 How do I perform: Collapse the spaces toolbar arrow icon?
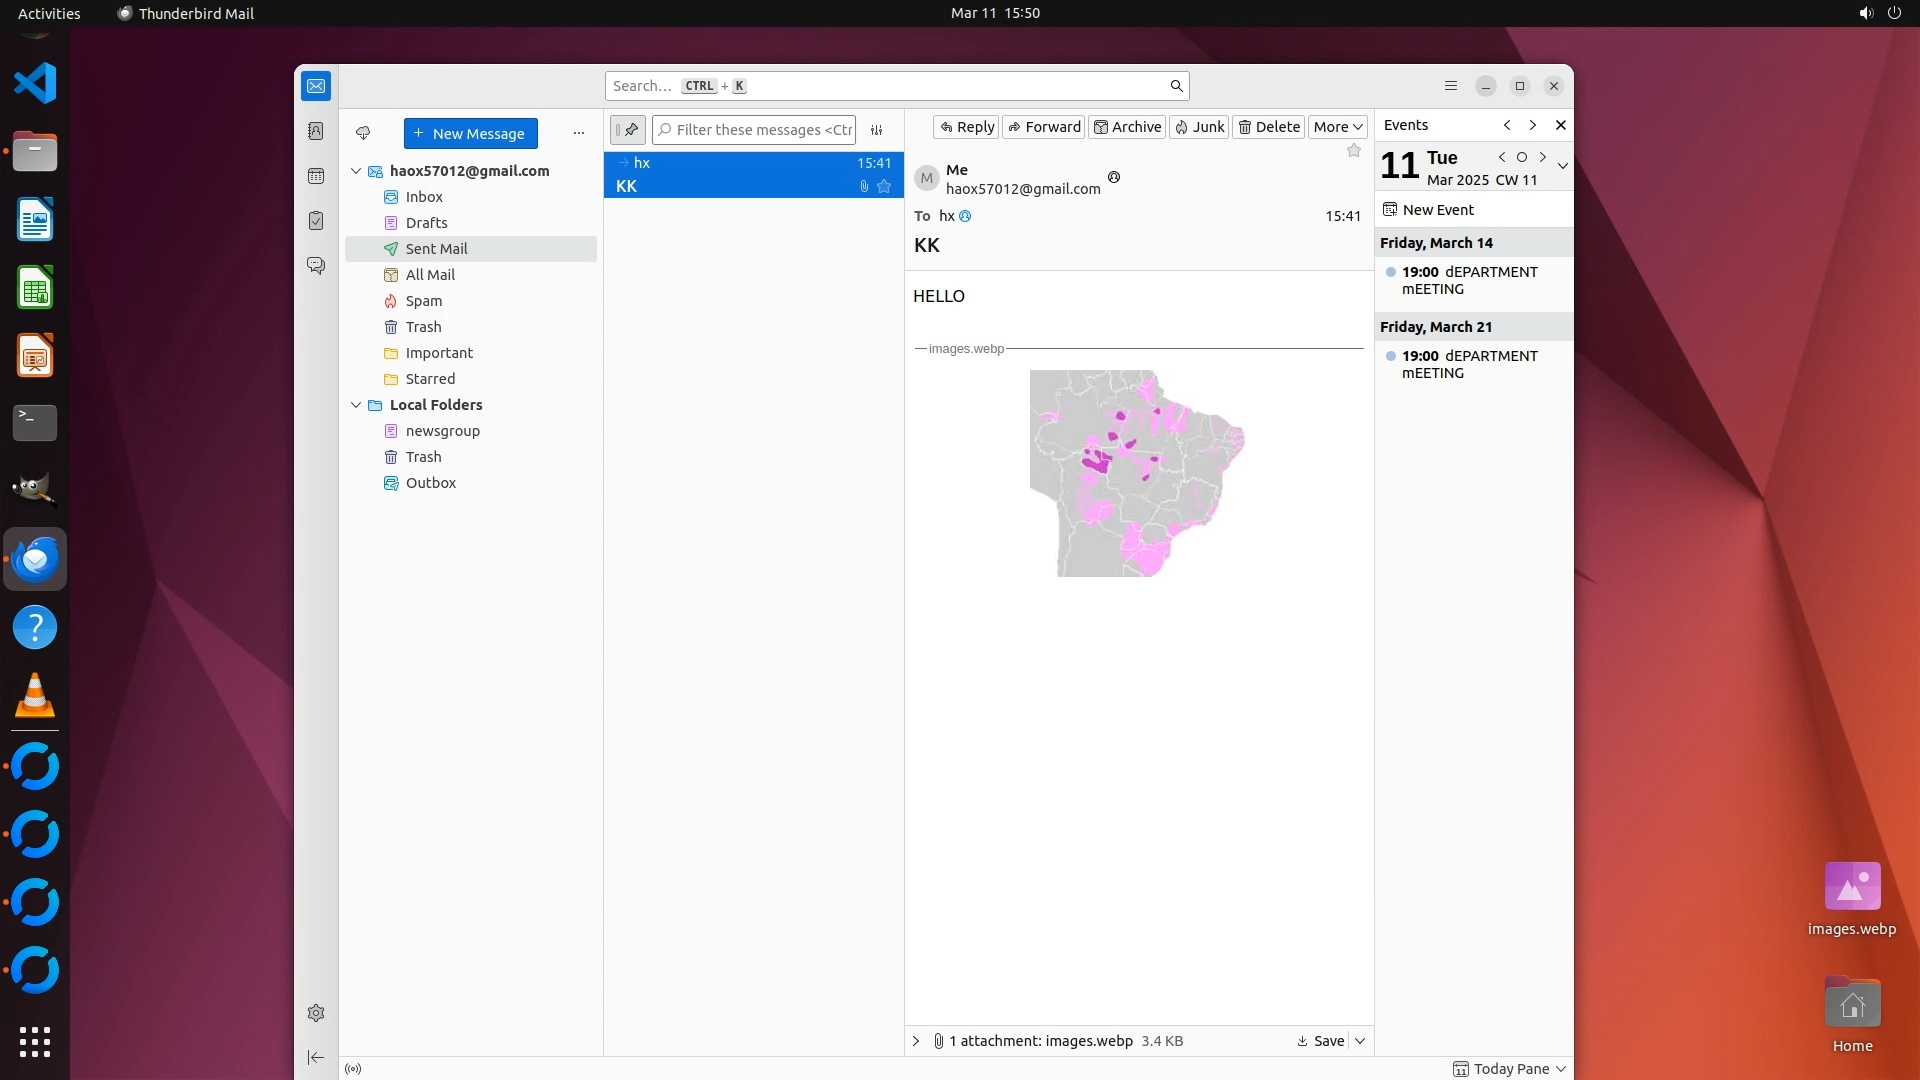[316, 1057]
